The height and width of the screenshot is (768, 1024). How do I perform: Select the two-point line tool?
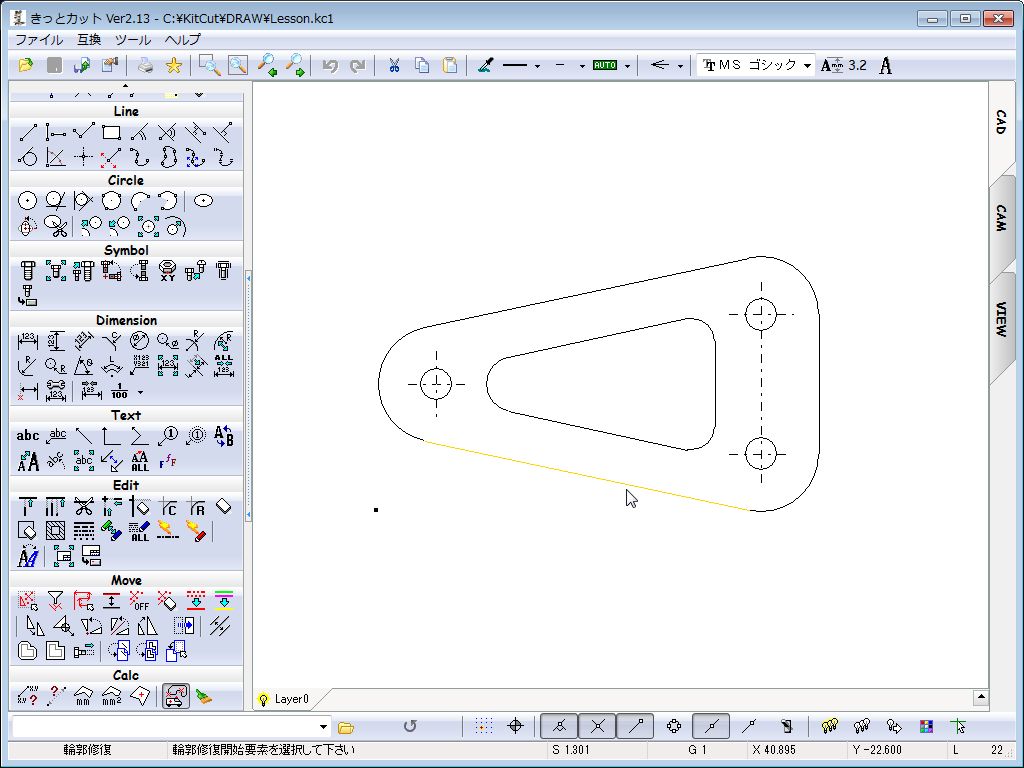point(27,133)
